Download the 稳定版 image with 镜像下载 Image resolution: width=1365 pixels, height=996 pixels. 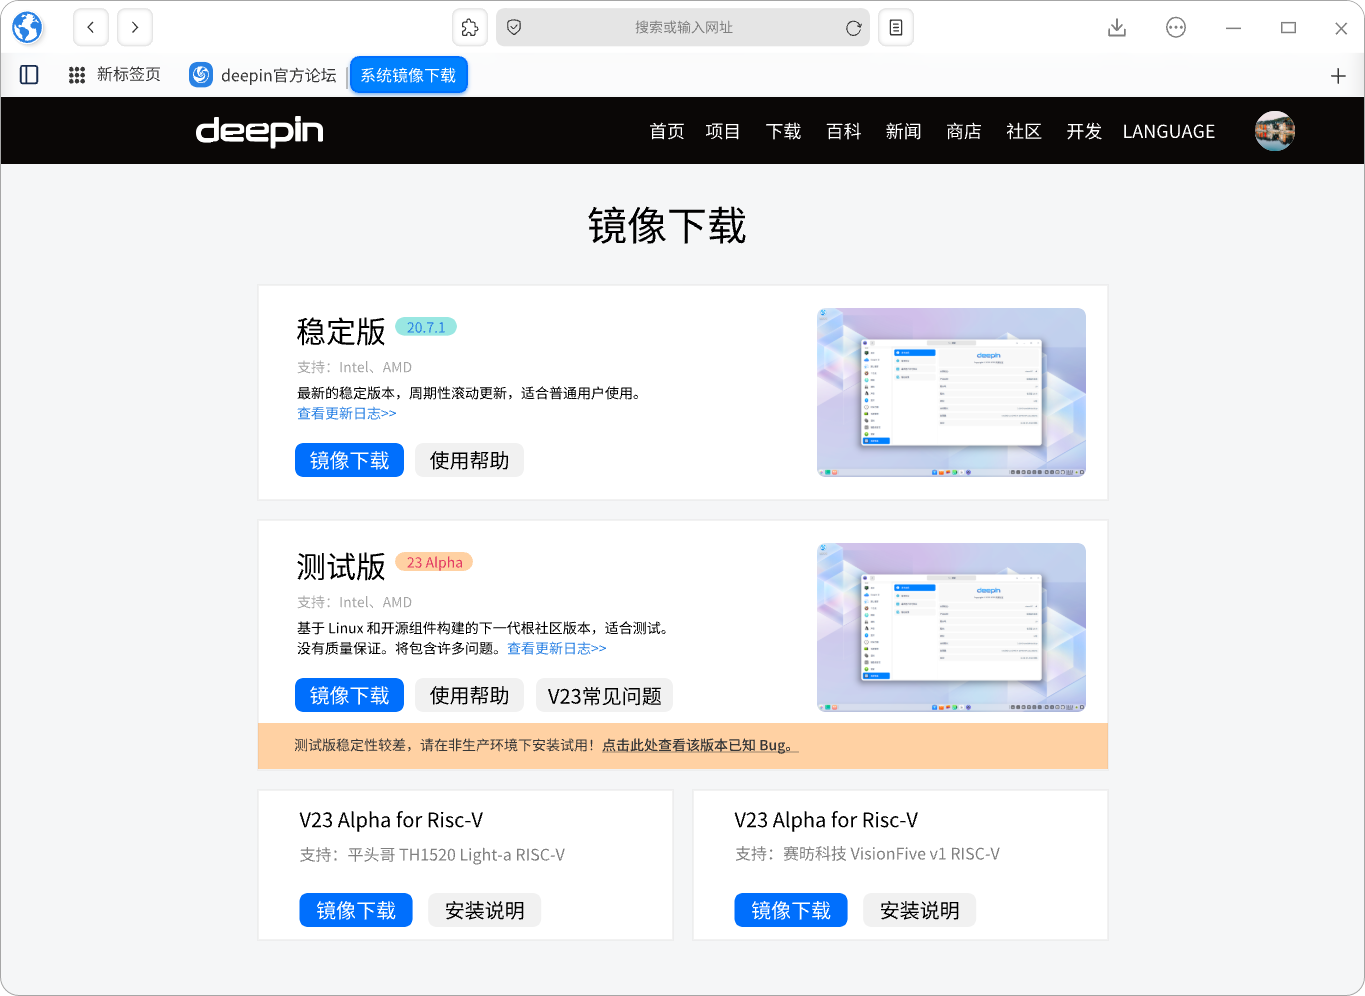[349, 460]
